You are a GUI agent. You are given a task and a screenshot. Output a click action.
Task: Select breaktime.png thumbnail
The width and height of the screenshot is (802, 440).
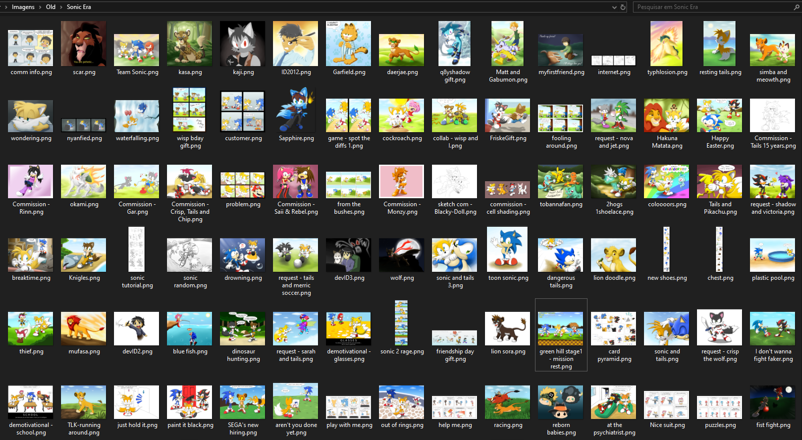[x=30, y=255]
